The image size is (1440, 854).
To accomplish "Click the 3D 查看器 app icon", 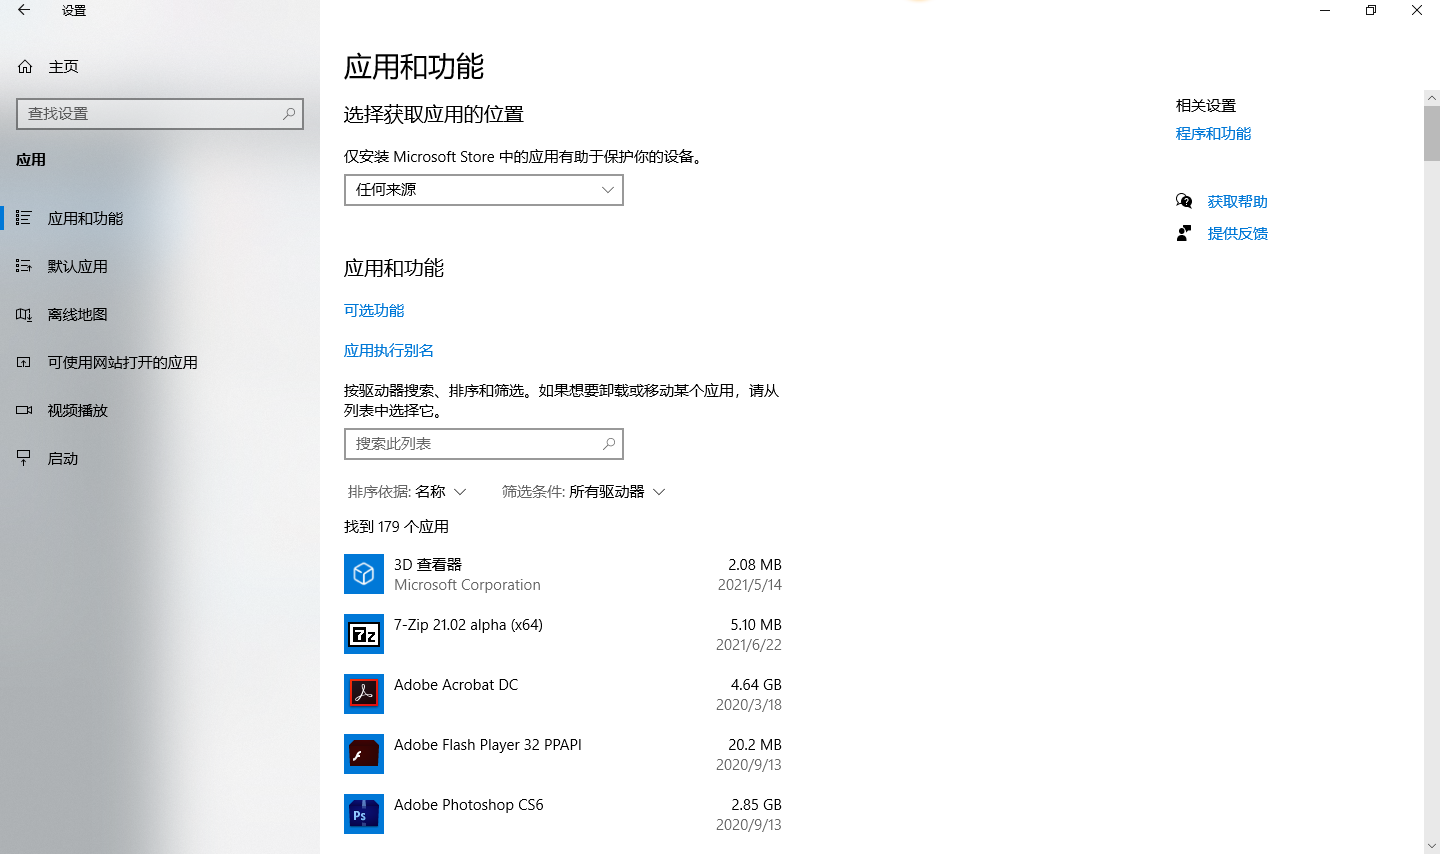I will (364, 574).
